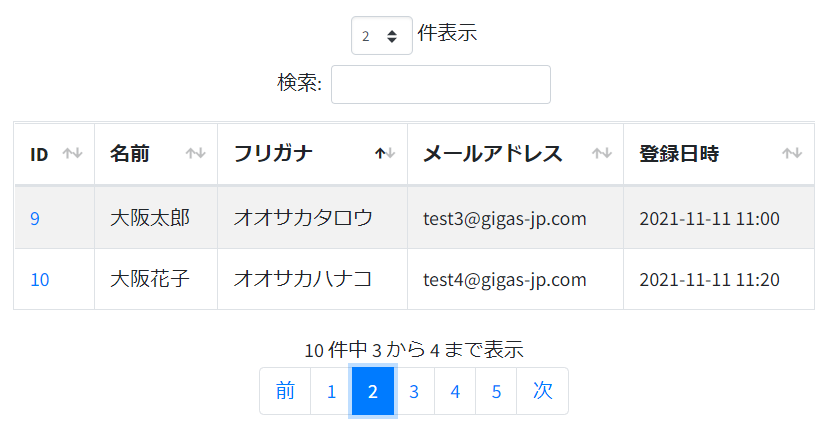The height and width of the screenshot is (433, 828).
Task: Jump to pagination page 4
Action: click(x=455, y=391)
